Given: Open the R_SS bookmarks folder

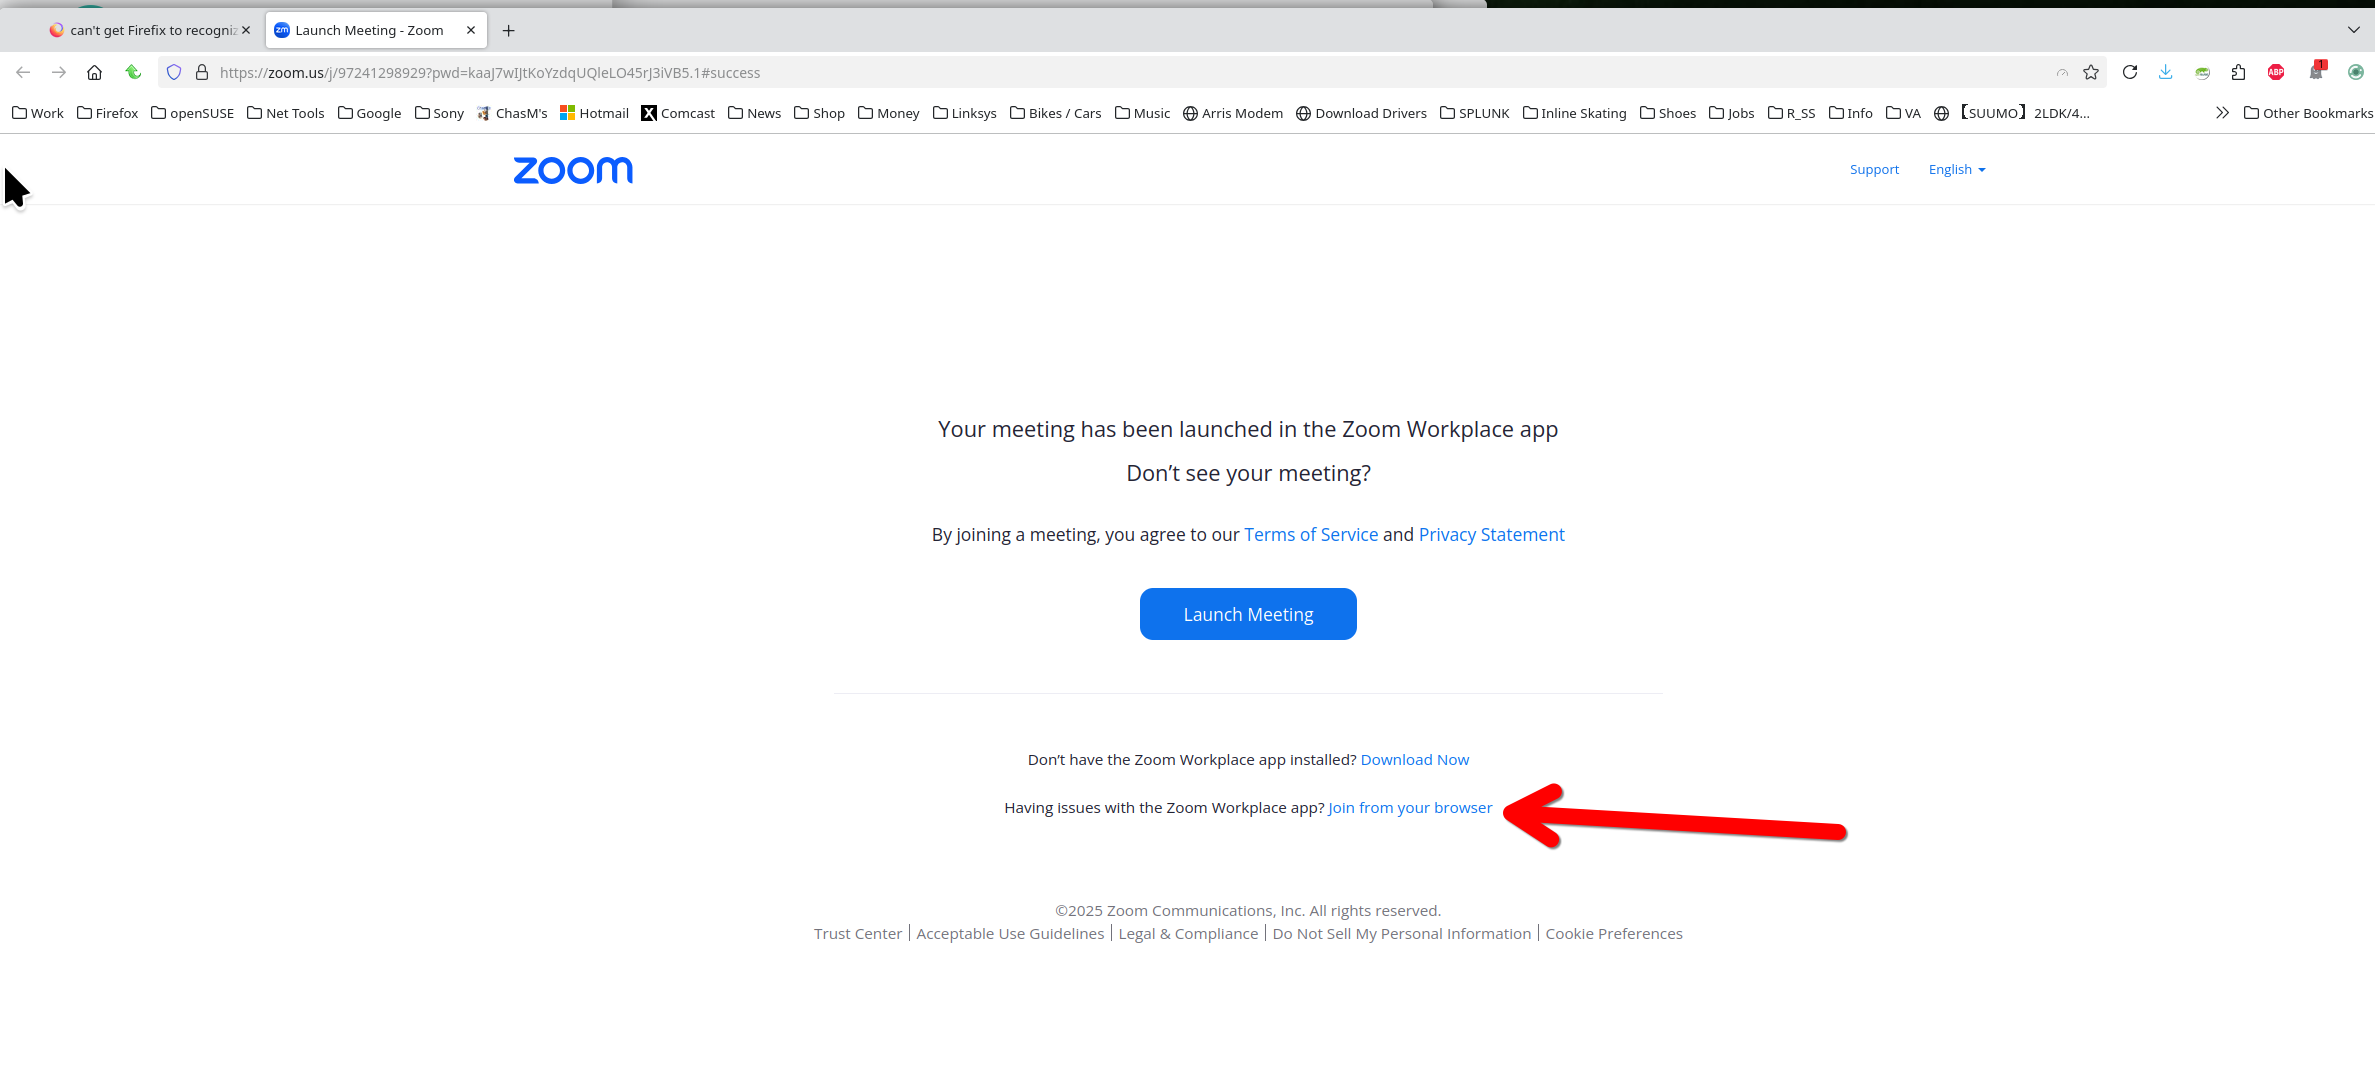Looking at the screenshot, I should coord(1792,113).
